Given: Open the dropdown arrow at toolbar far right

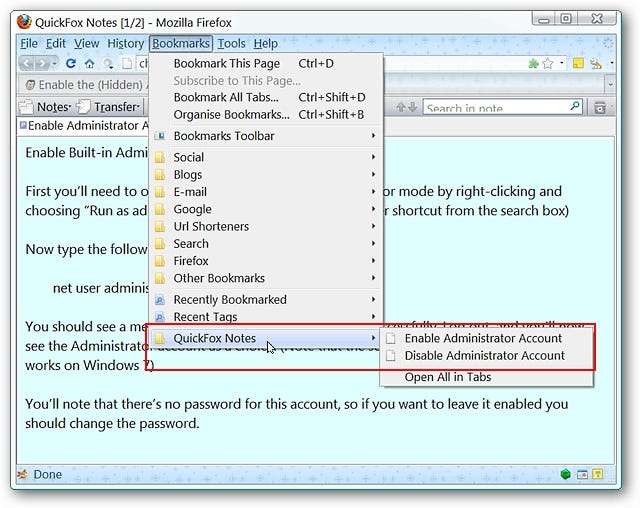Looking at the screenshot, I should (612, 63).
